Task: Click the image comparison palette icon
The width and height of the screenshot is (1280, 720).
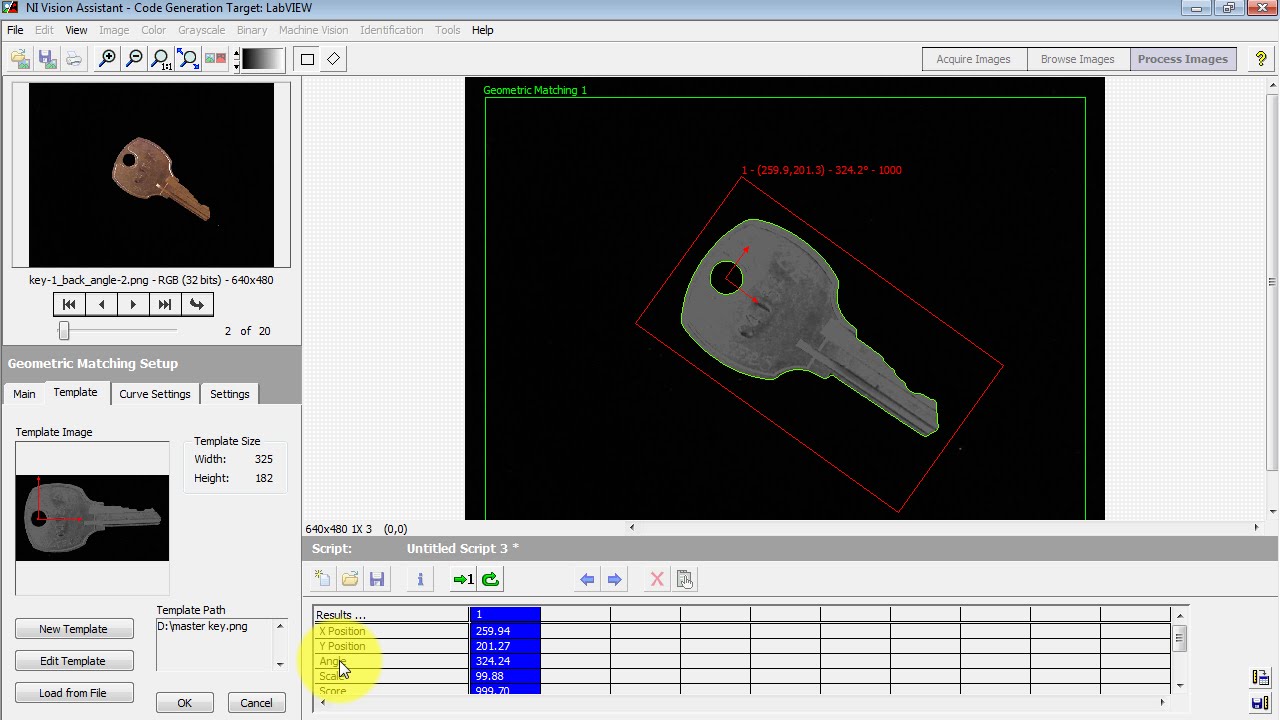Action: click(x=215, y=59)
